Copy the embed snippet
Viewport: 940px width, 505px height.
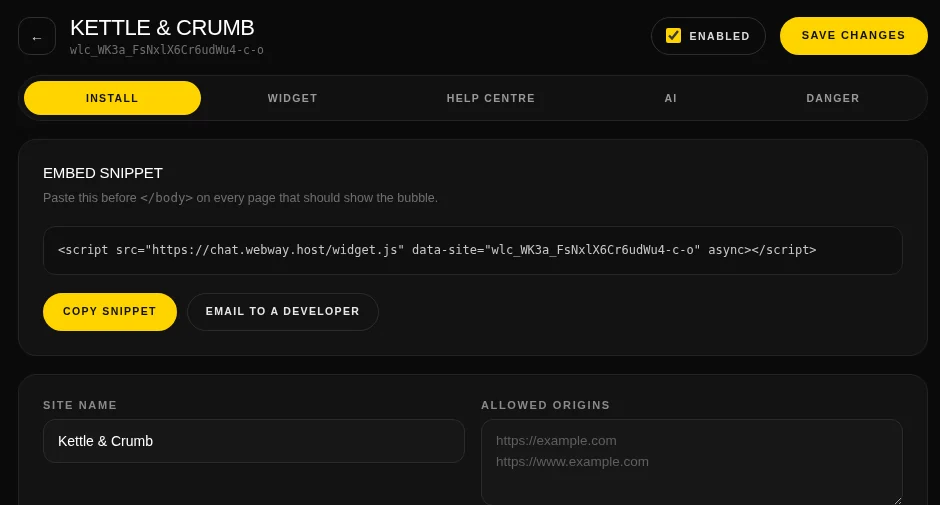(110, 311)
